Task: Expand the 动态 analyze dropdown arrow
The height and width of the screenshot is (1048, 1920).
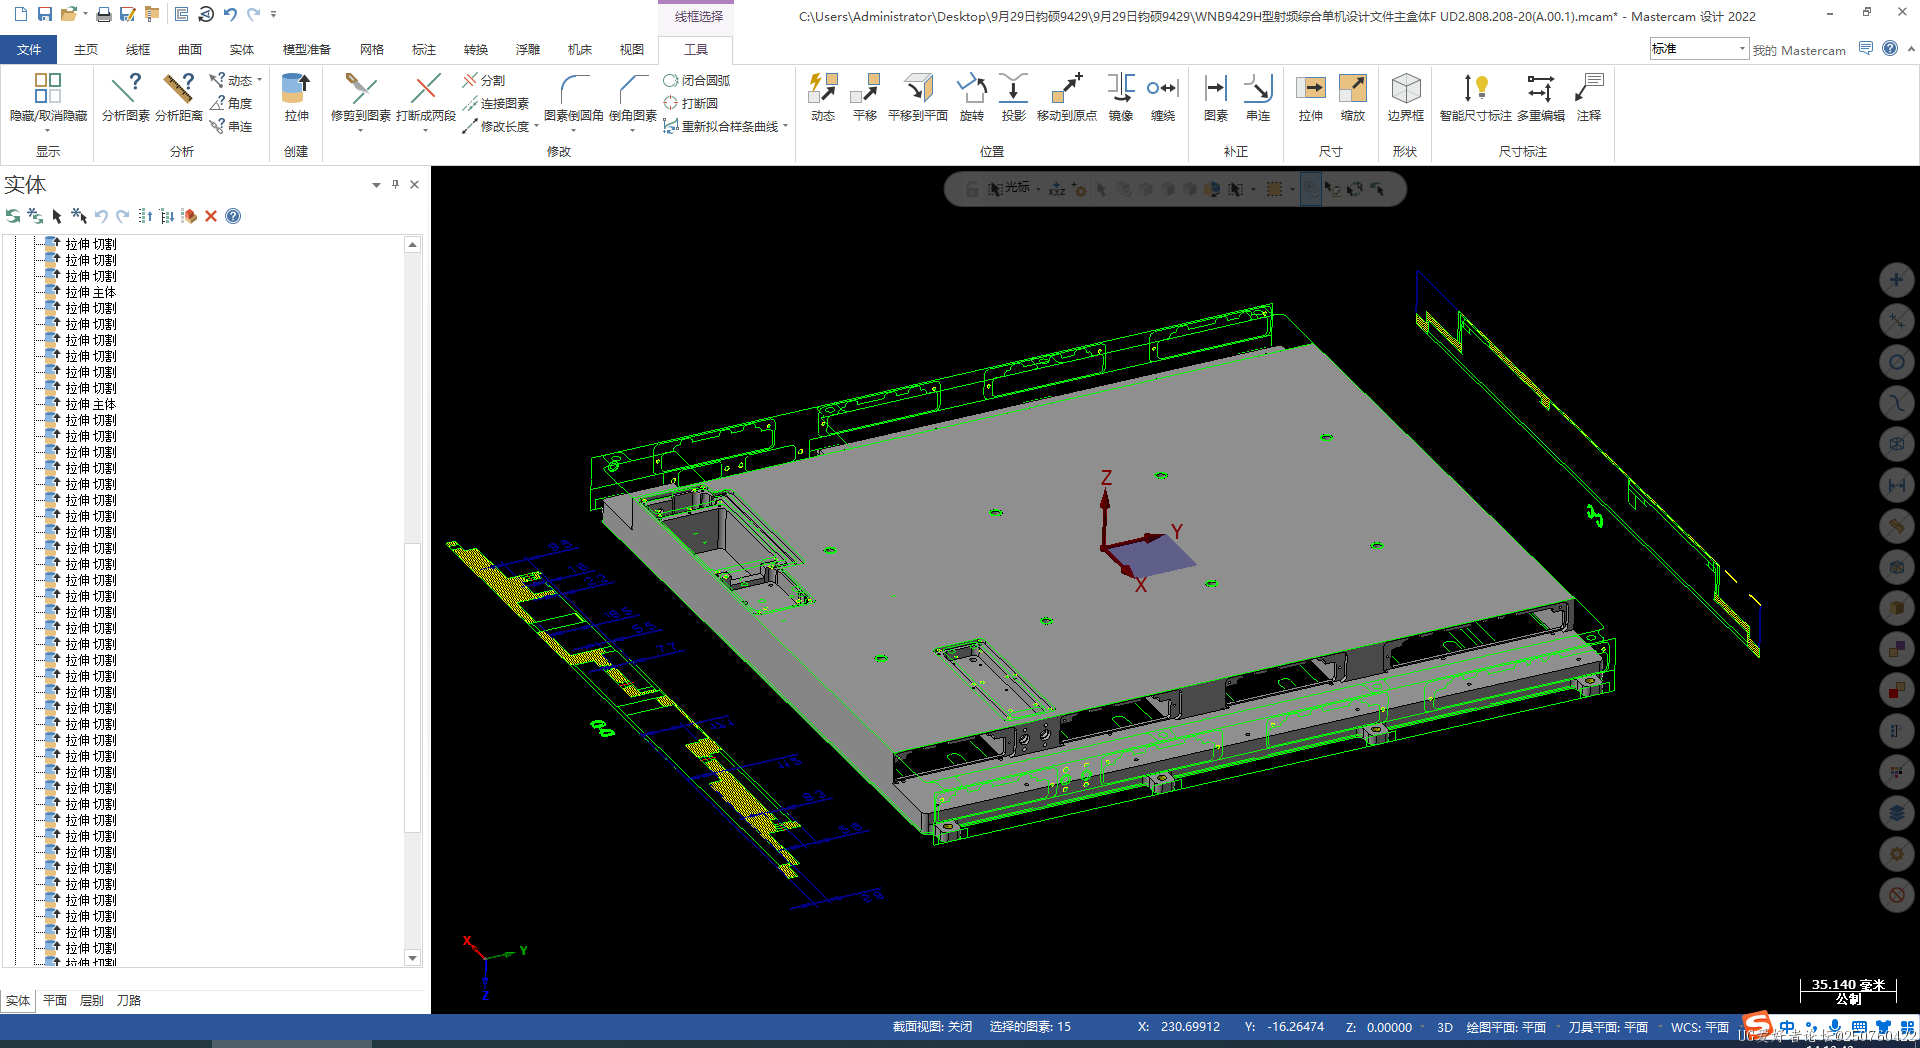Action: point(259,80)
